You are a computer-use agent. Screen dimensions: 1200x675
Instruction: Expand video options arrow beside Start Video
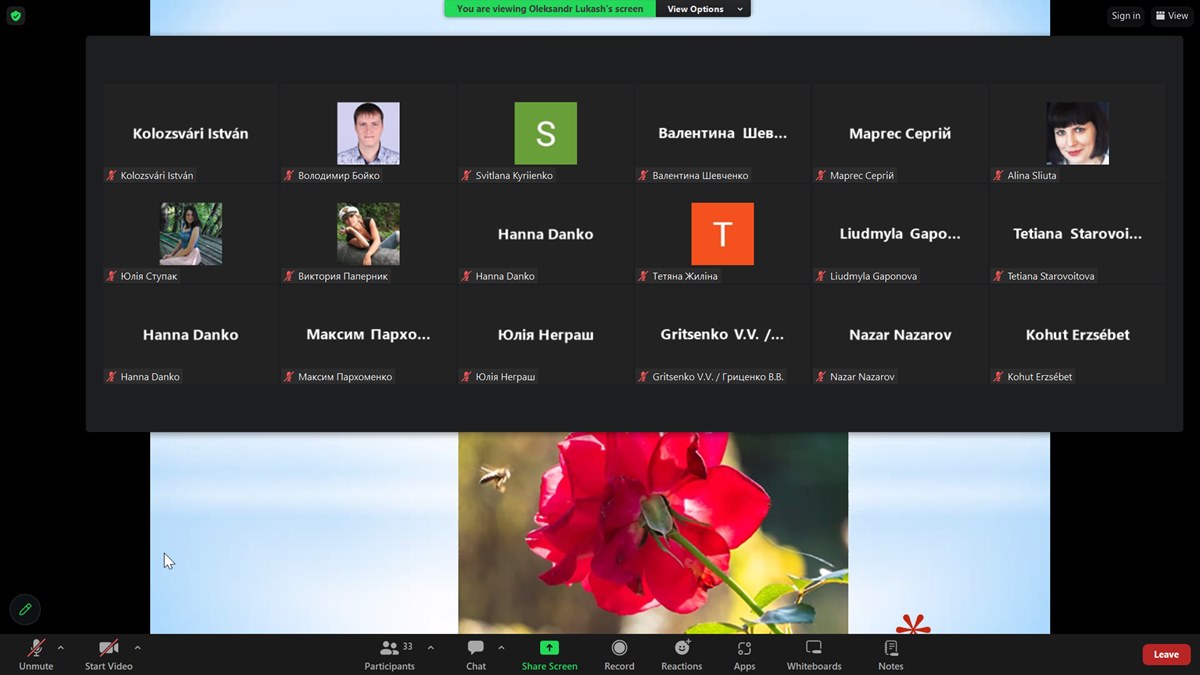pyautogui.click(x=137, y=648)
